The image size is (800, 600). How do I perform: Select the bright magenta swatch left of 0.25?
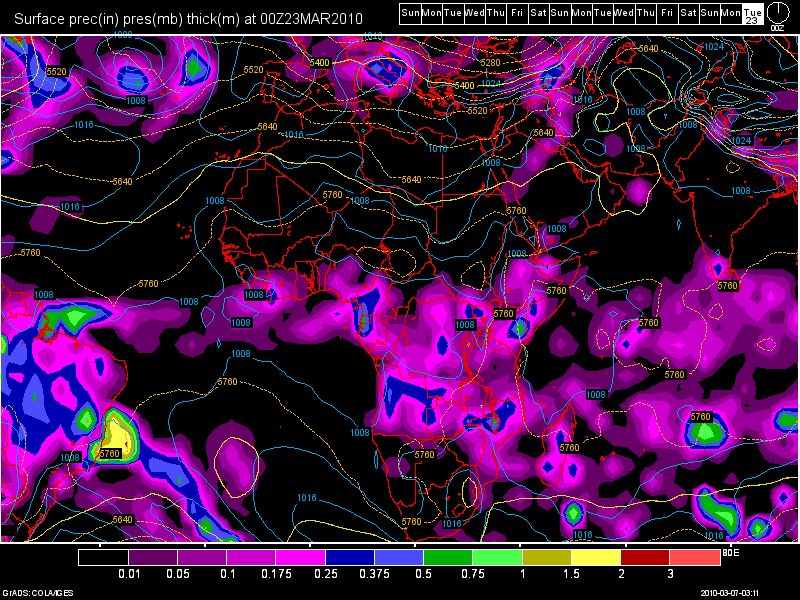[x=301, y=557]
